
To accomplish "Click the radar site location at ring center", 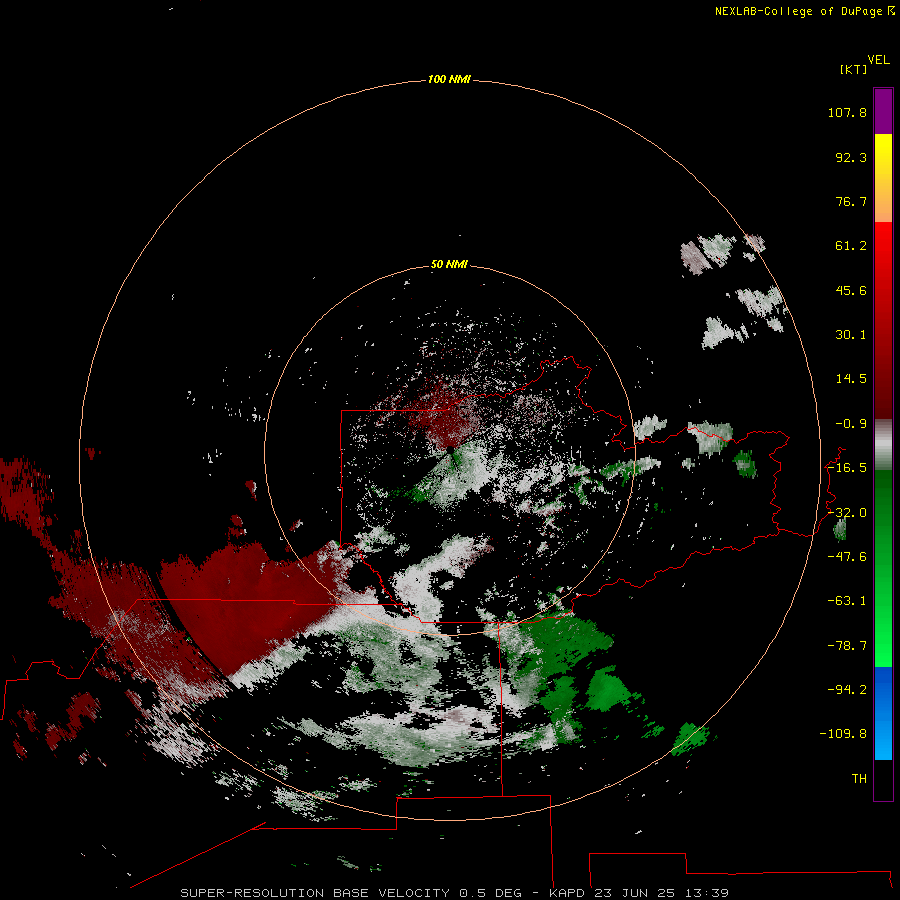I will click(450, 449).
